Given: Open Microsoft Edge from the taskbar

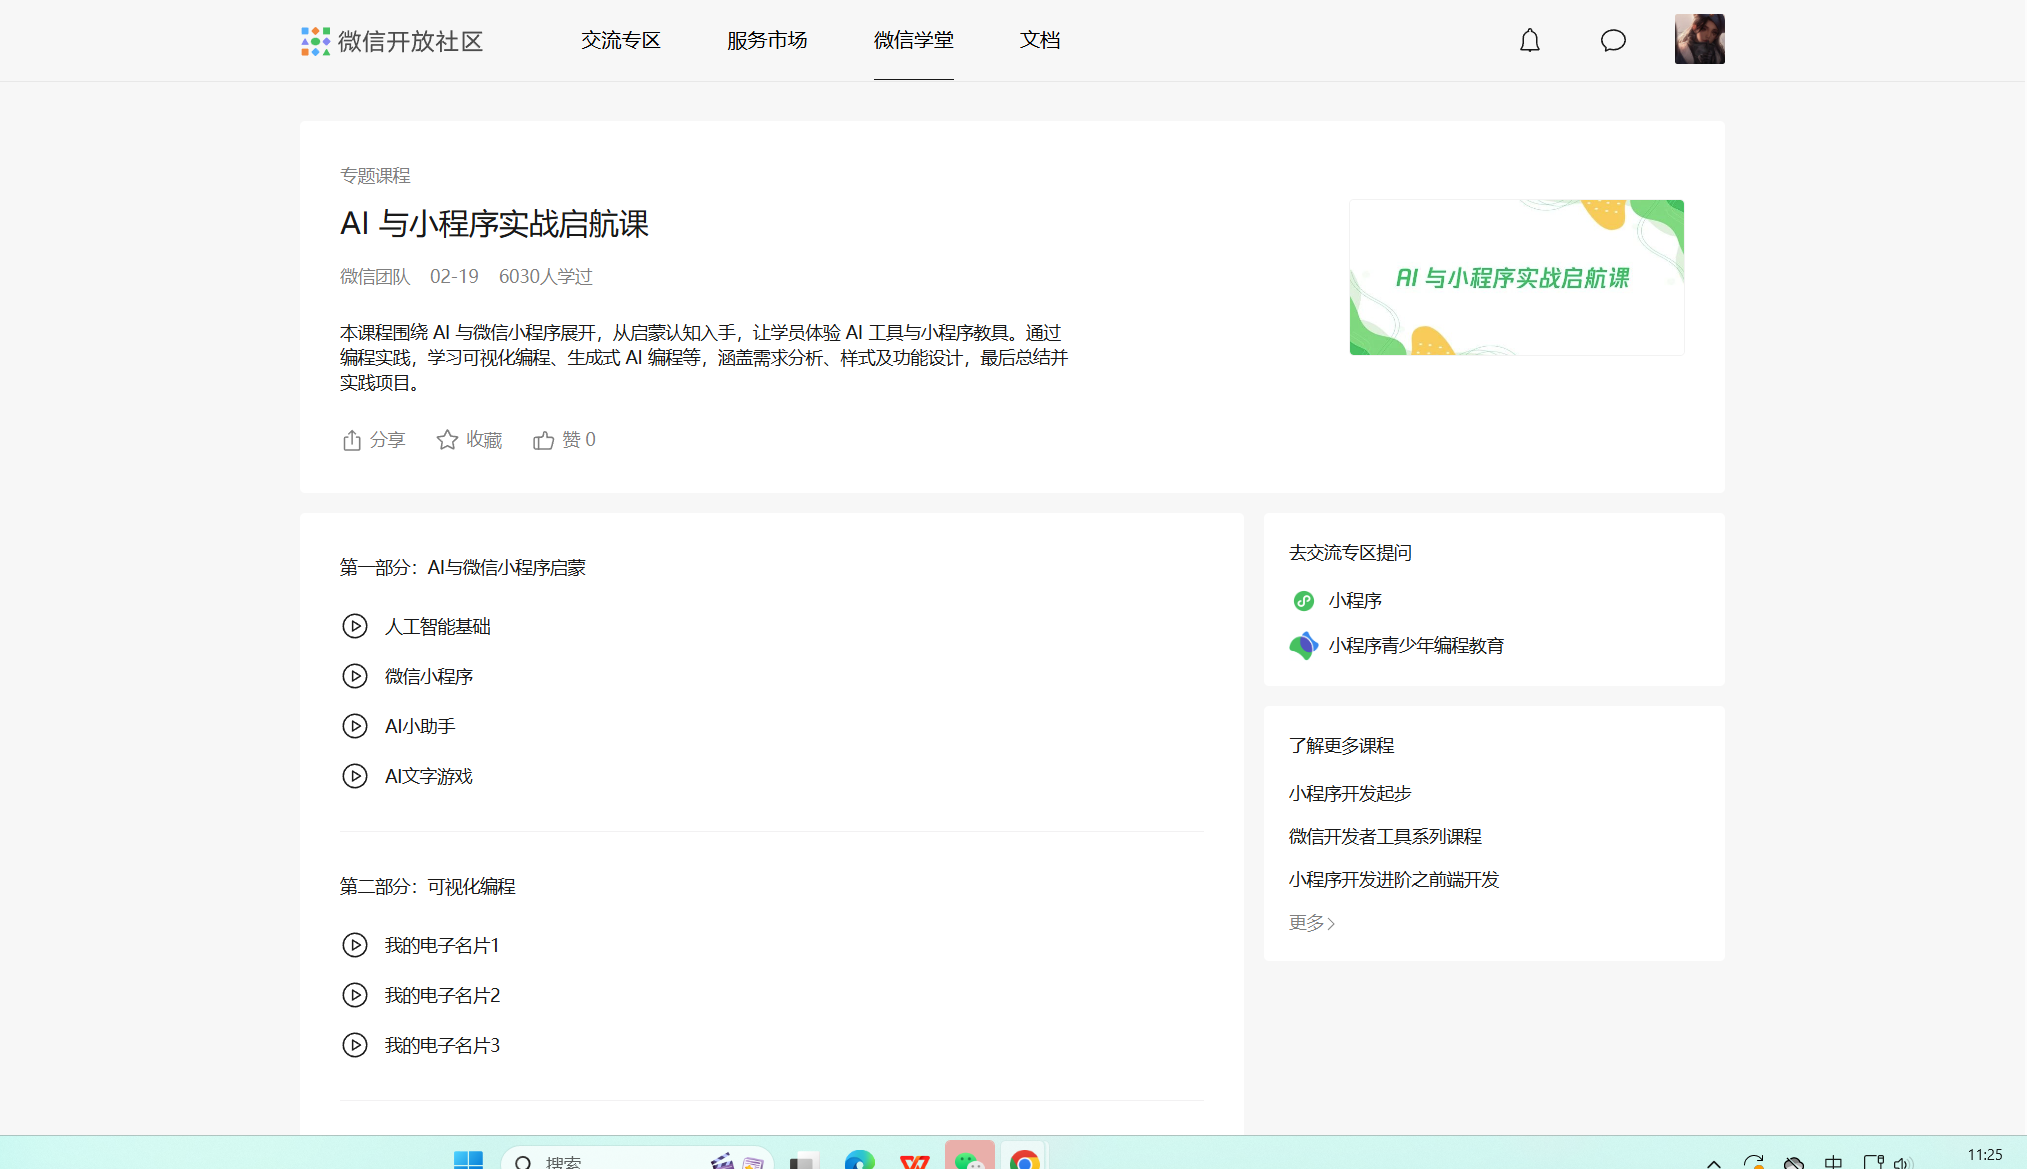Looking at the screenshot, I should [x=859, y=1160].
